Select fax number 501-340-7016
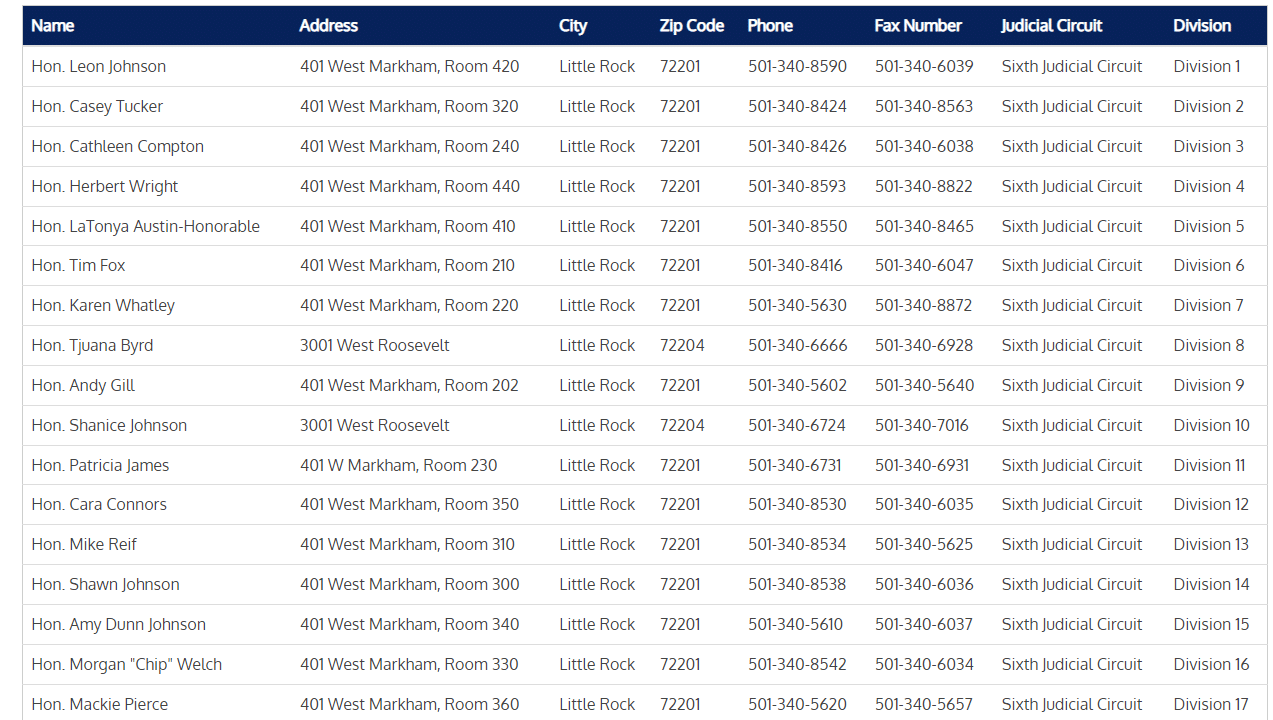This screenshot has width=1273, height=720. click(921, 425)
